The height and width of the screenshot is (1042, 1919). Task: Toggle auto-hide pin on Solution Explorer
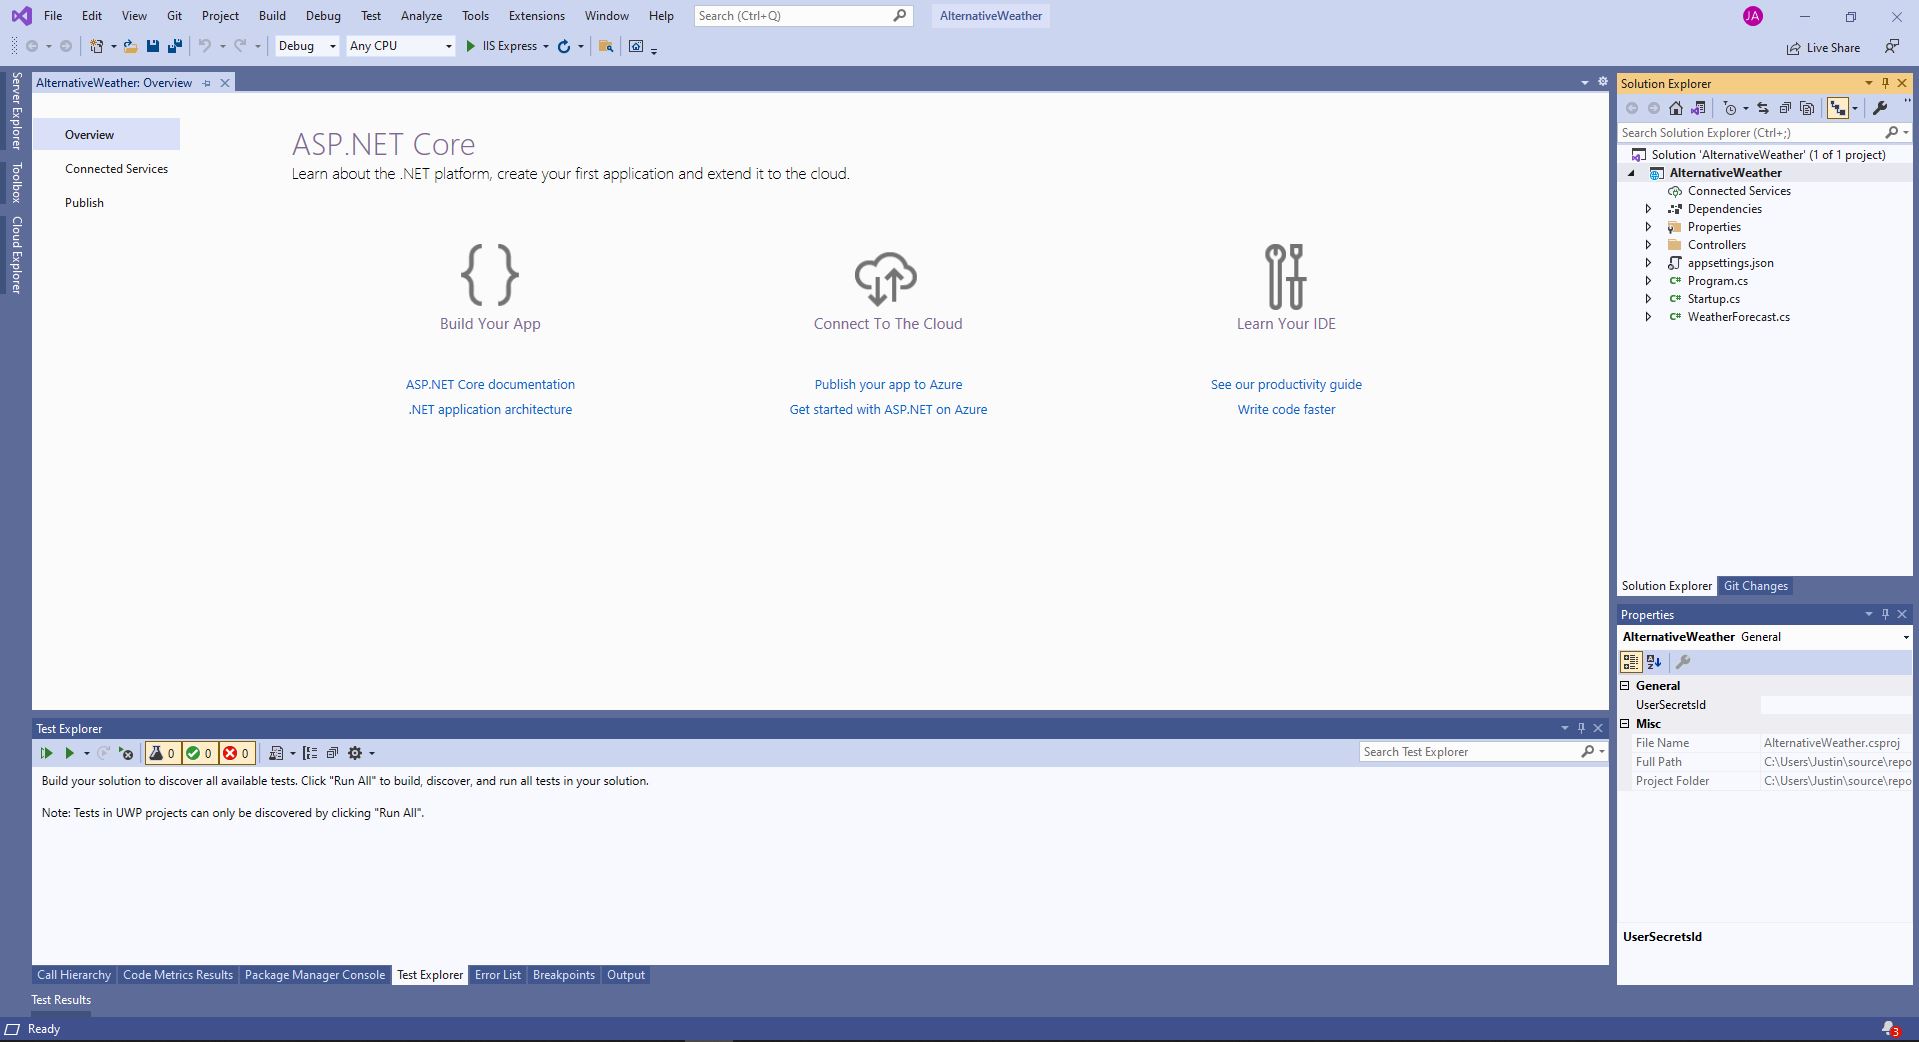tap(1885, 83)
